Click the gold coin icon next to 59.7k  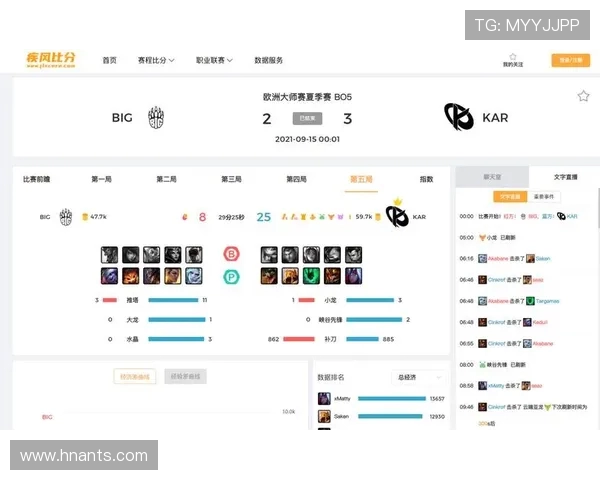[378, 217]
